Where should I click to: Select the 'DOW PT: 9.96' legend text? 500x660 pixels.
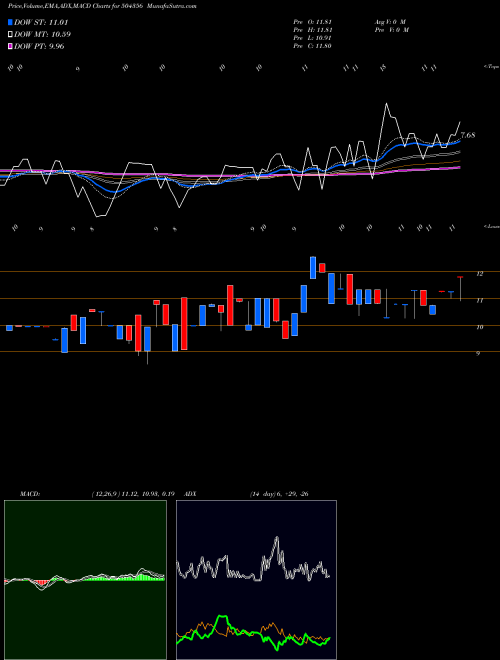39,46
